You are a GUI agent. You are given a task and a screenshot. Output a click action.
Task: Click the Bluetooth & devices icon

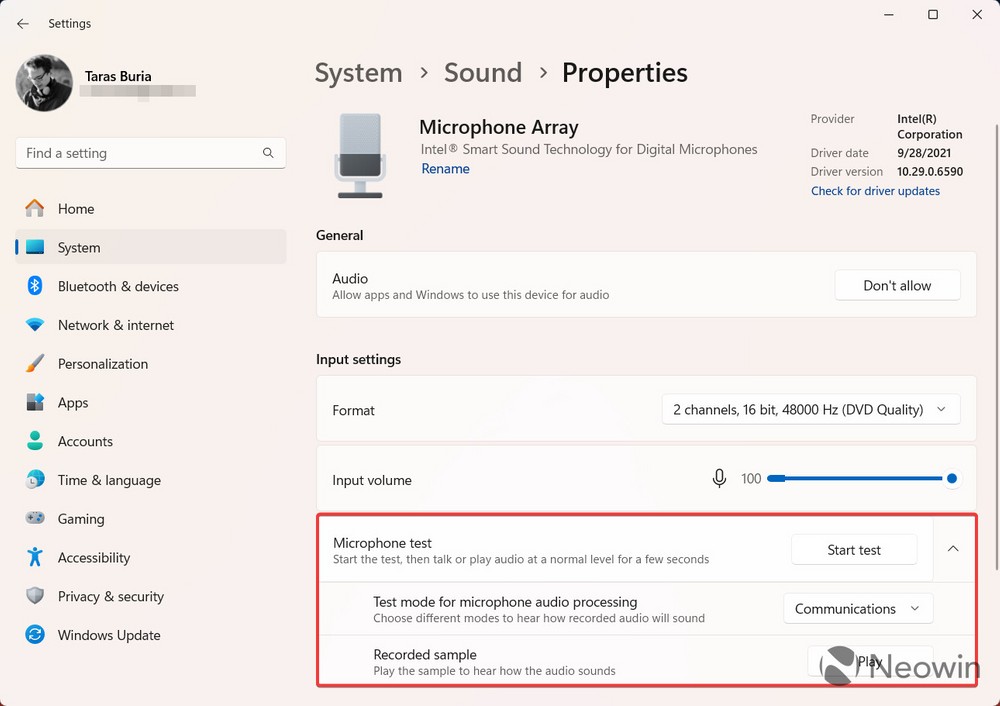(x=35, y=286)
